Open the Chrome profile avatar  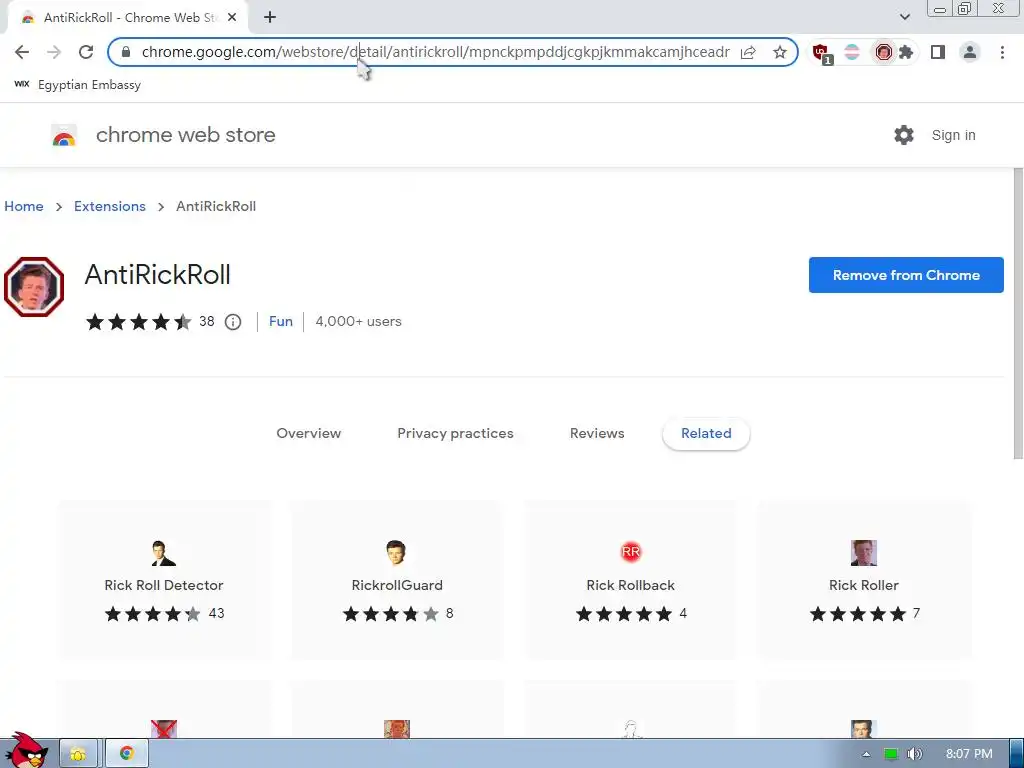point(970,52)
